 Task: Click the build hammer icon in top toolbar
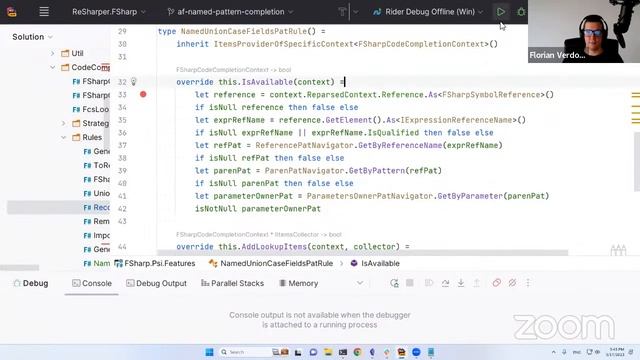coord(342,12)
